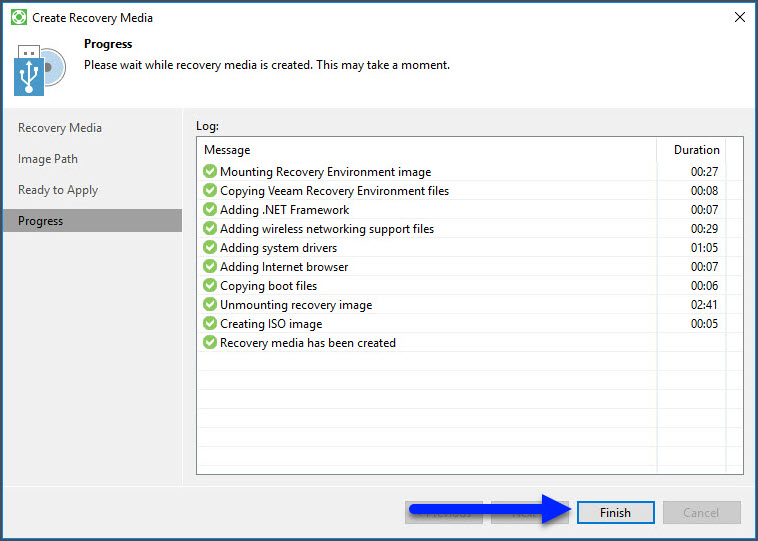Image resolution: width=758 pixels, height=541 pixels.
Task: Click success icon for Unmounting recovery image
Action: 210,305
